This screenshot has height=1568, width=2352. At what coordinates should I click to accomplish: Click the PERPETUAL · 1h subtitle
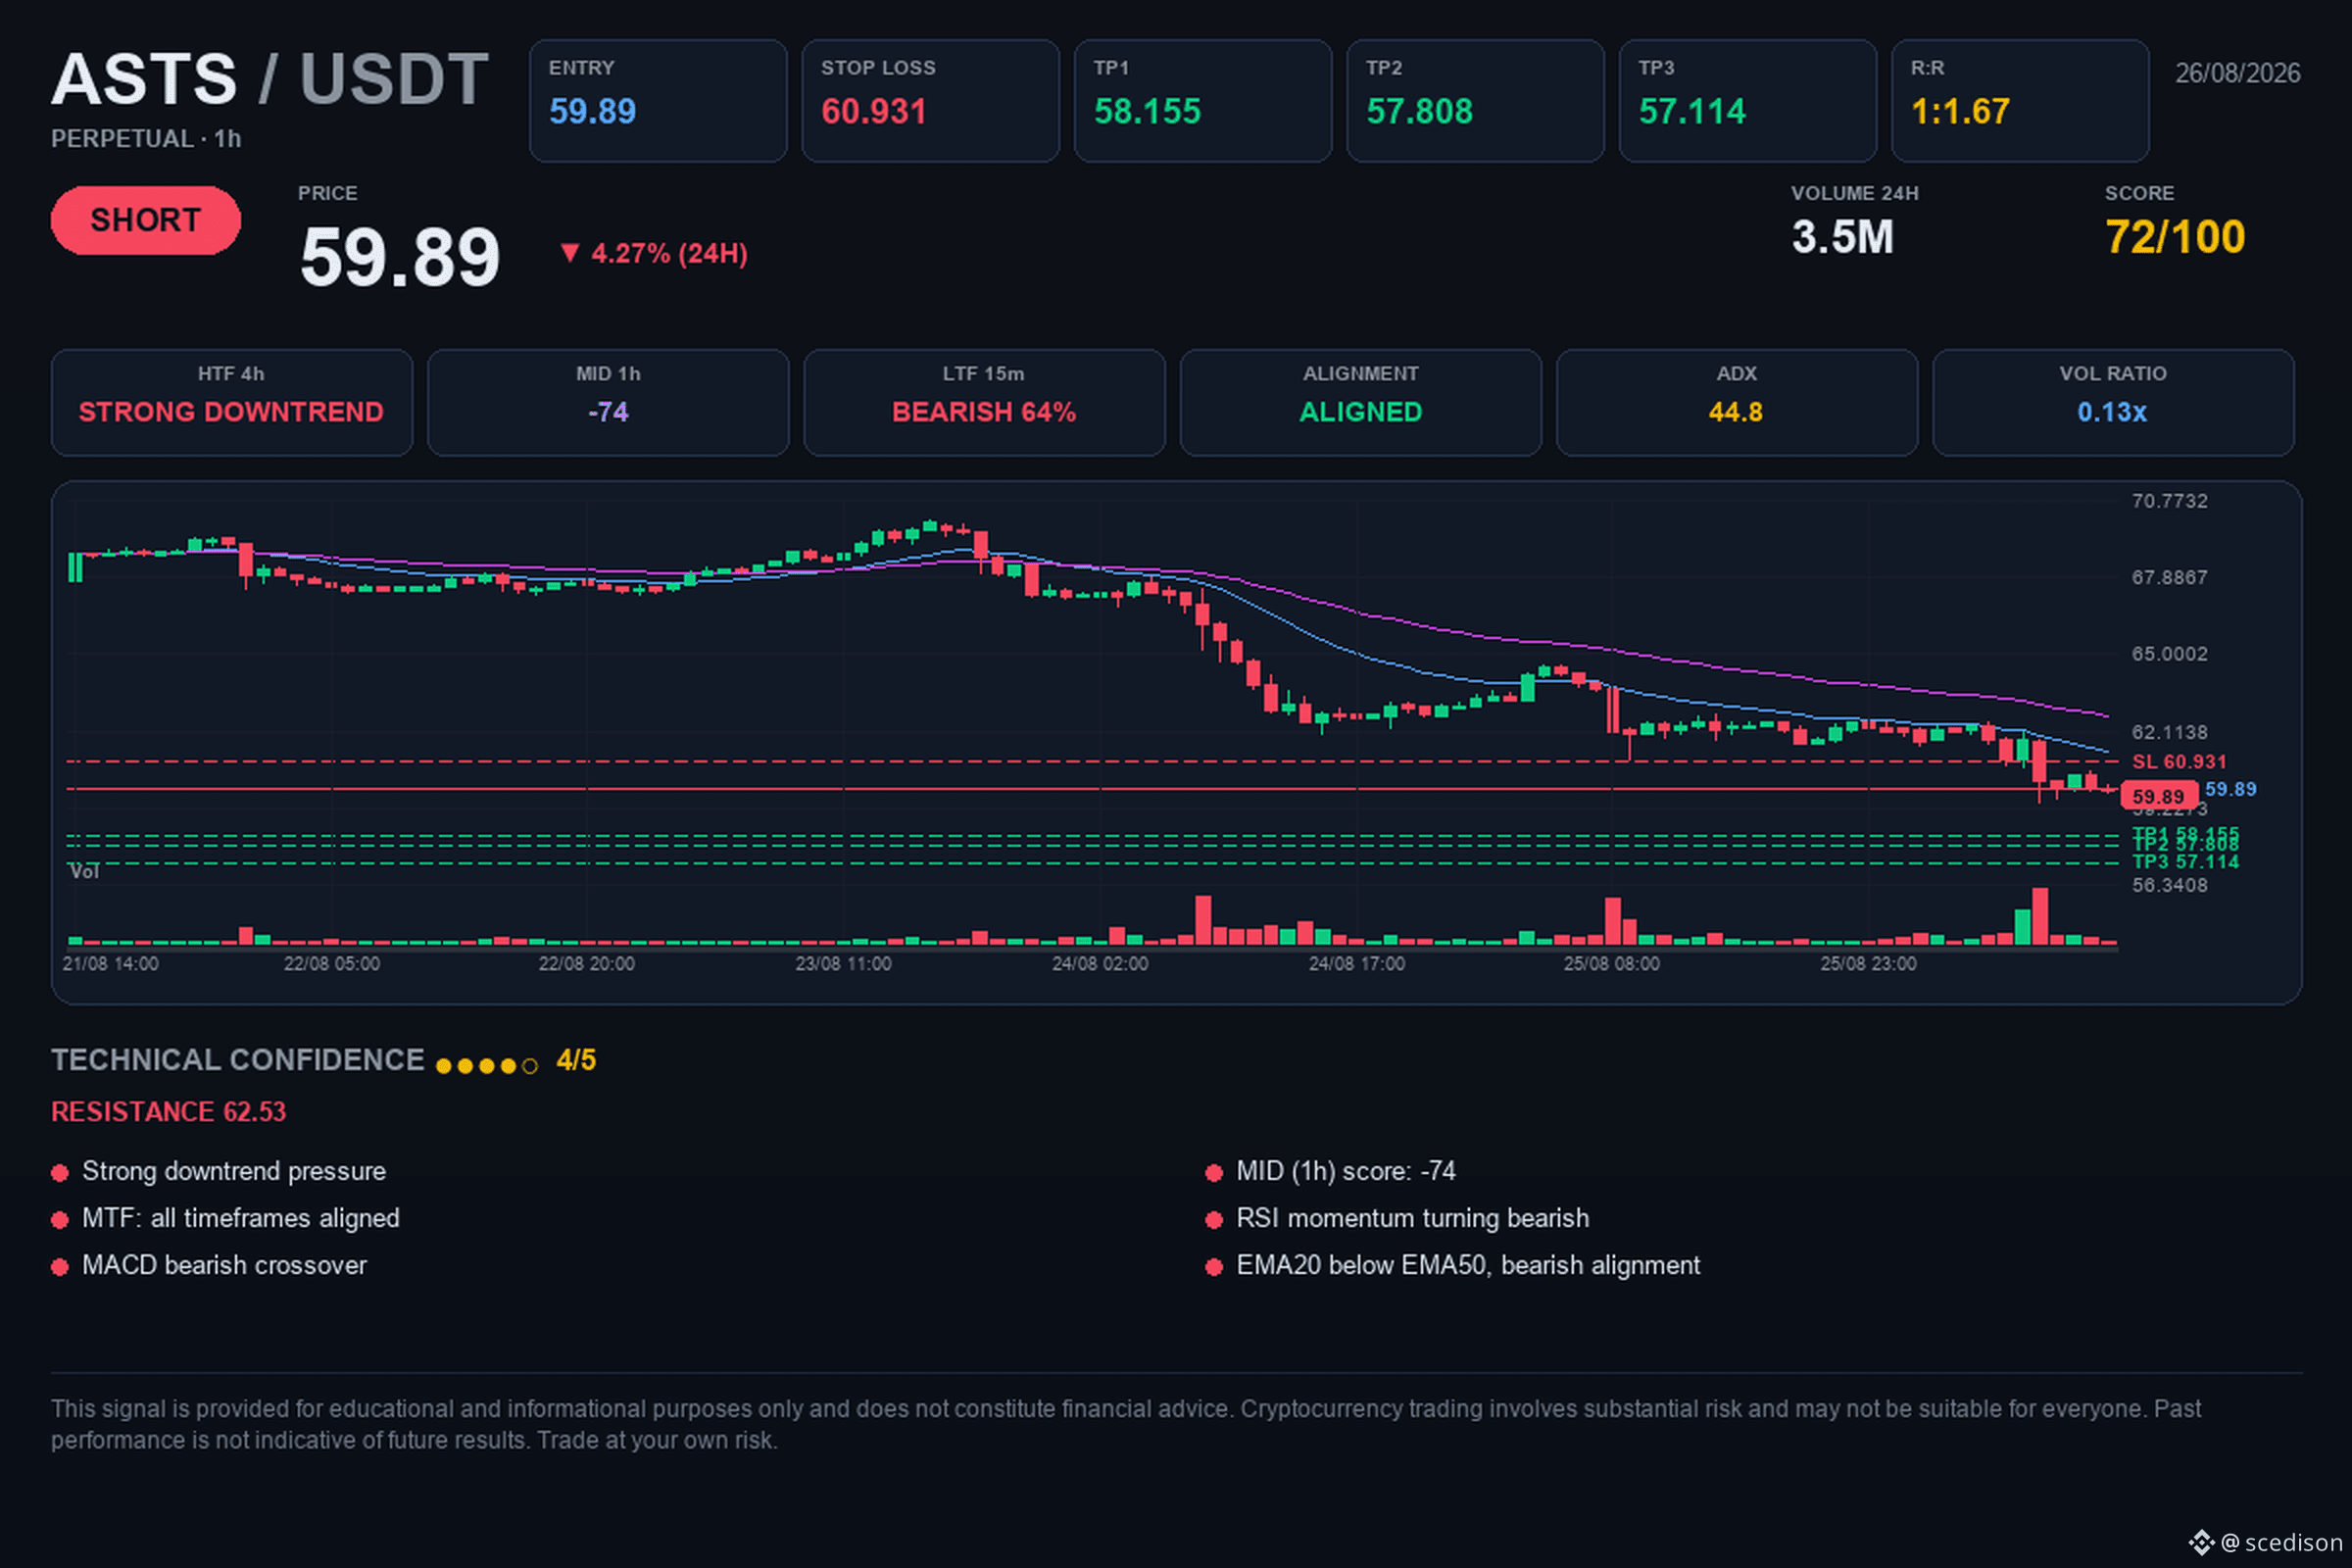(146, 139)
